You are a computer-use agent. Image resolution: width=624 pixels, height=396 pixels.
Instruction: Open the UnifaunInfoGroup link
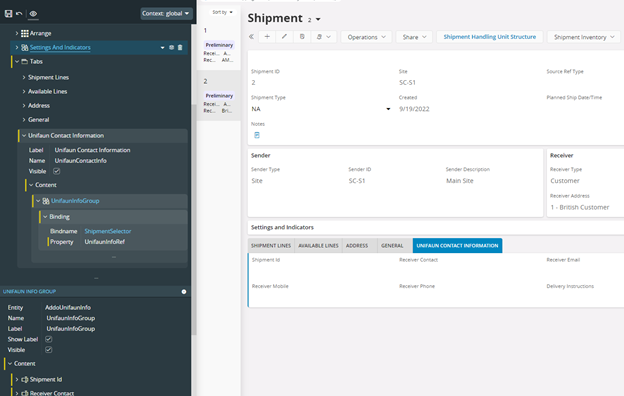click(x=75, y=201)
